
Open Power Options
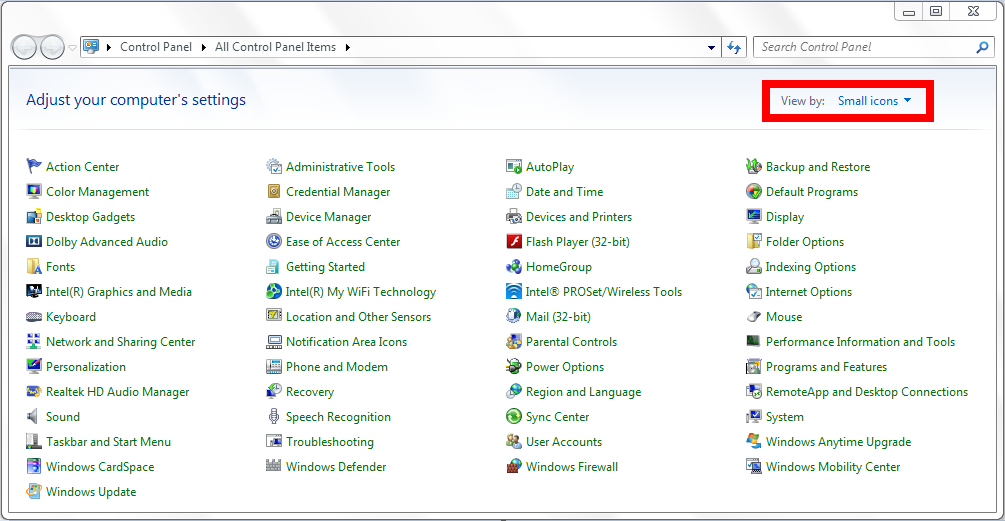click(565, 367)
